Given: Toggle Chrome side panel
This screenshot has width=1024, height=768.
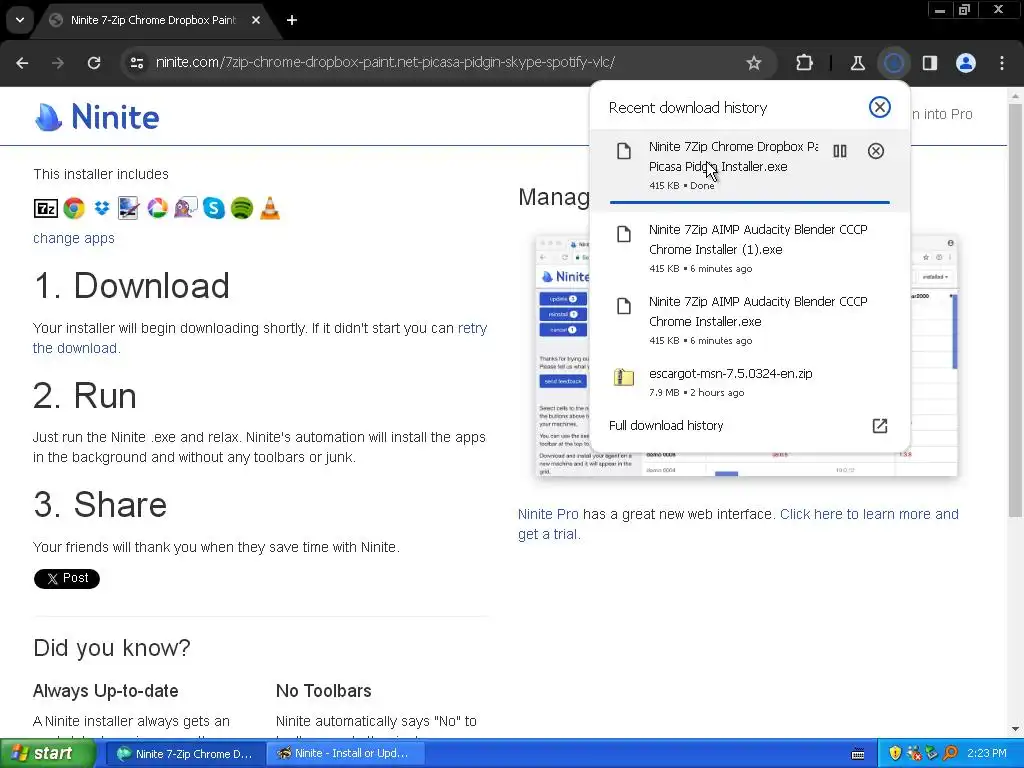Looking at the screenshot, I should click(930, 63).
